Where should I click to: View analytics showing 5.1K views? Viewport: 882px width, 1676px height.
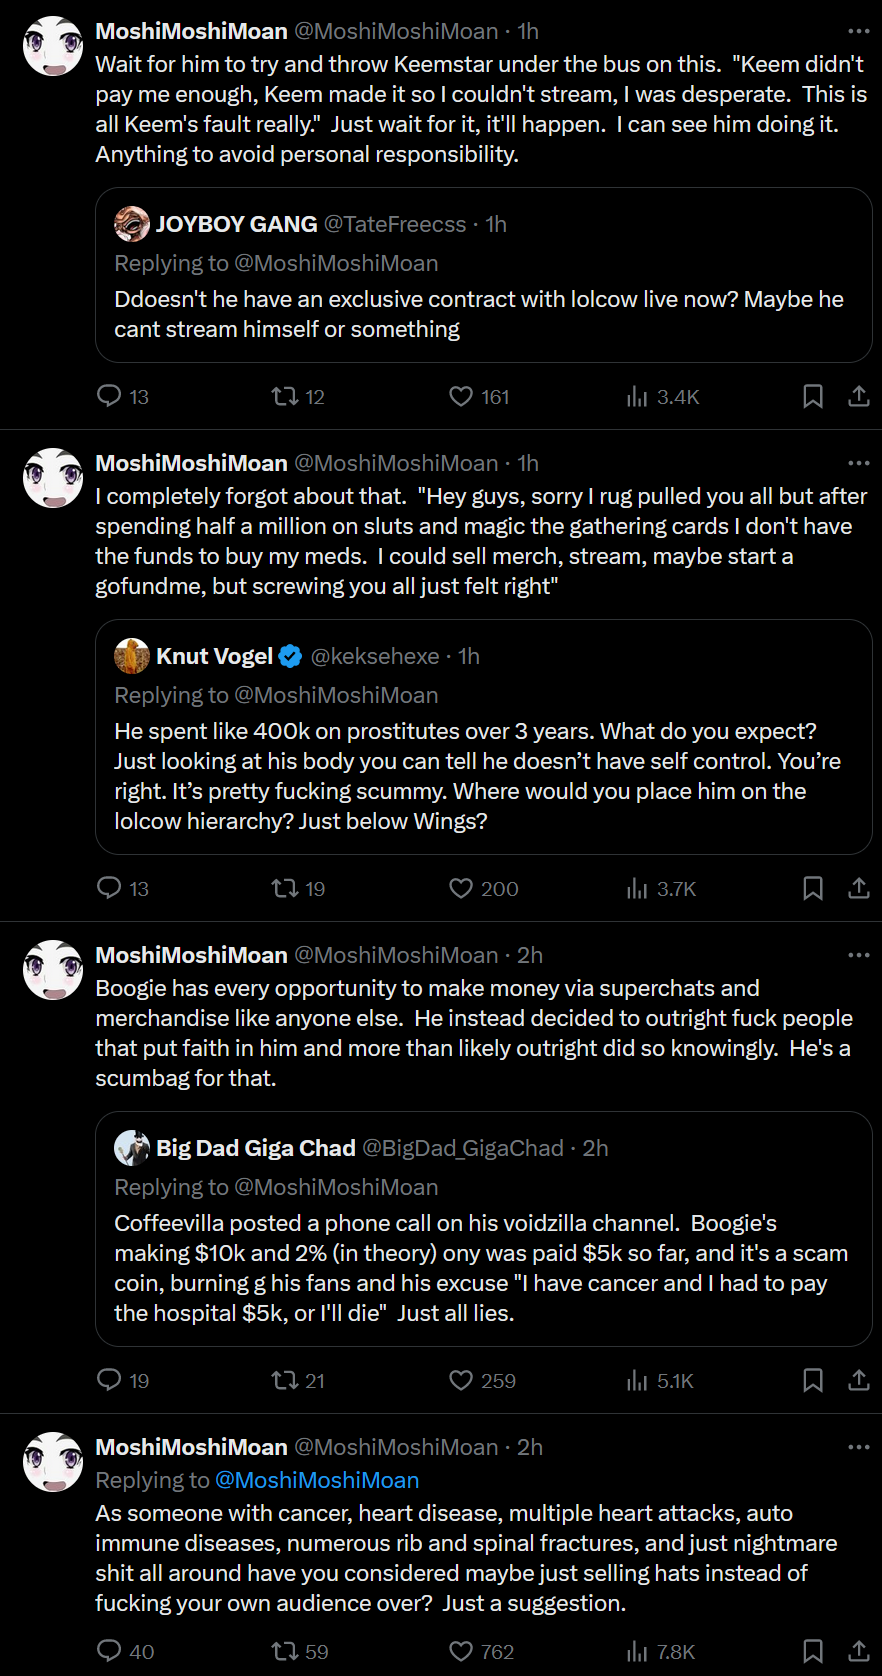(660, 1380)
